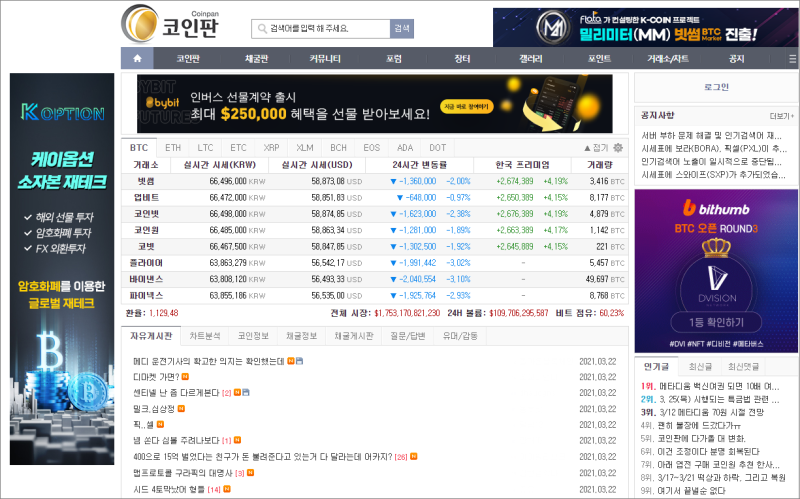Switch to 자유게시판 board tab

coord(151,336)
